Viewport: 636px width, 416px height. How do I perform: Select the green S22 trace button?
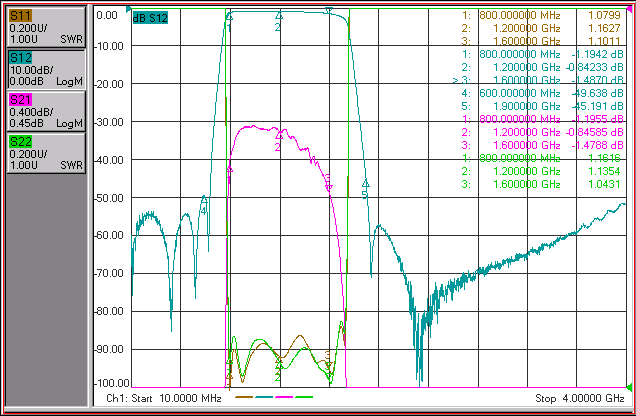[46, 153]
